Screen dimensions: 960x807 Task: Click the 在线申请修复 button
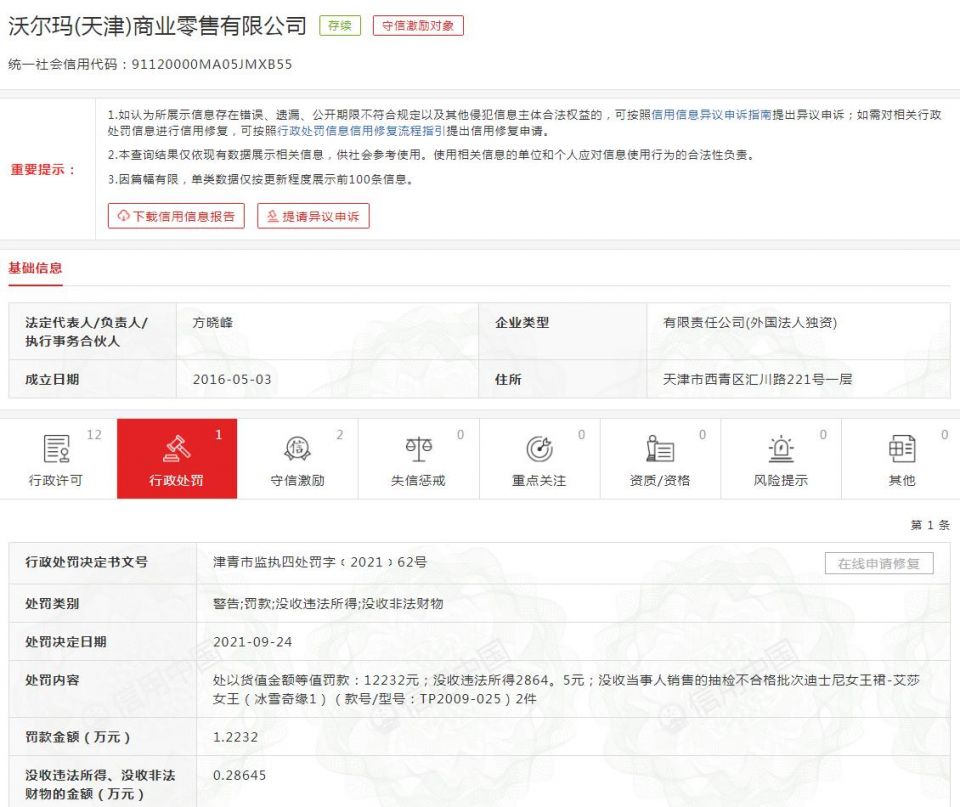pyautogui.click(x=879, y=564)
